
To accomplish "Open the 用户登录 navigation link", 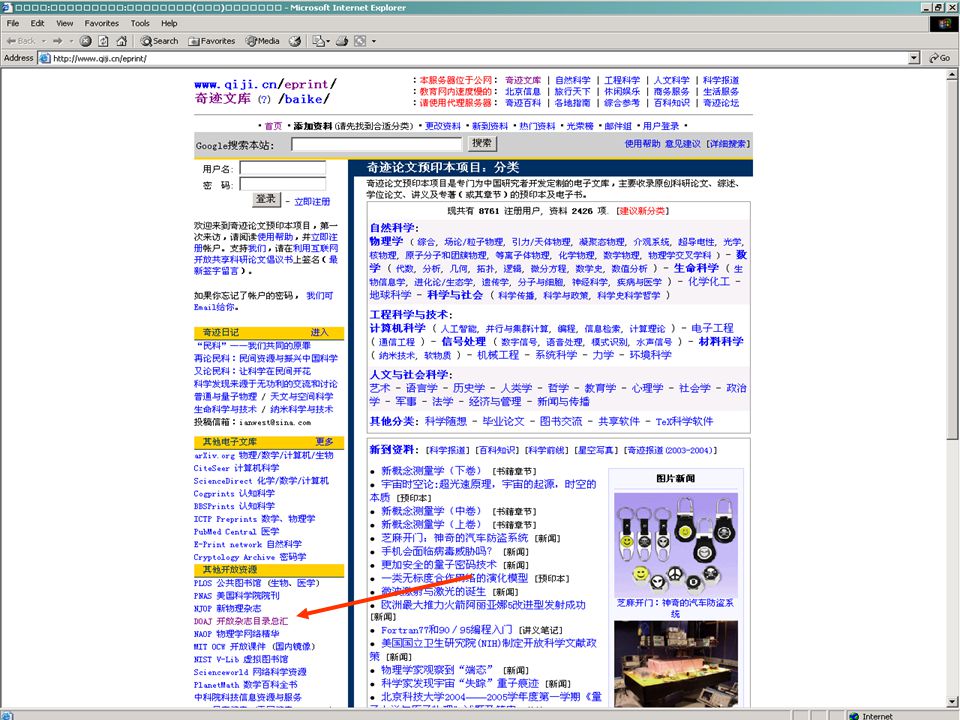I will (661, 126).
